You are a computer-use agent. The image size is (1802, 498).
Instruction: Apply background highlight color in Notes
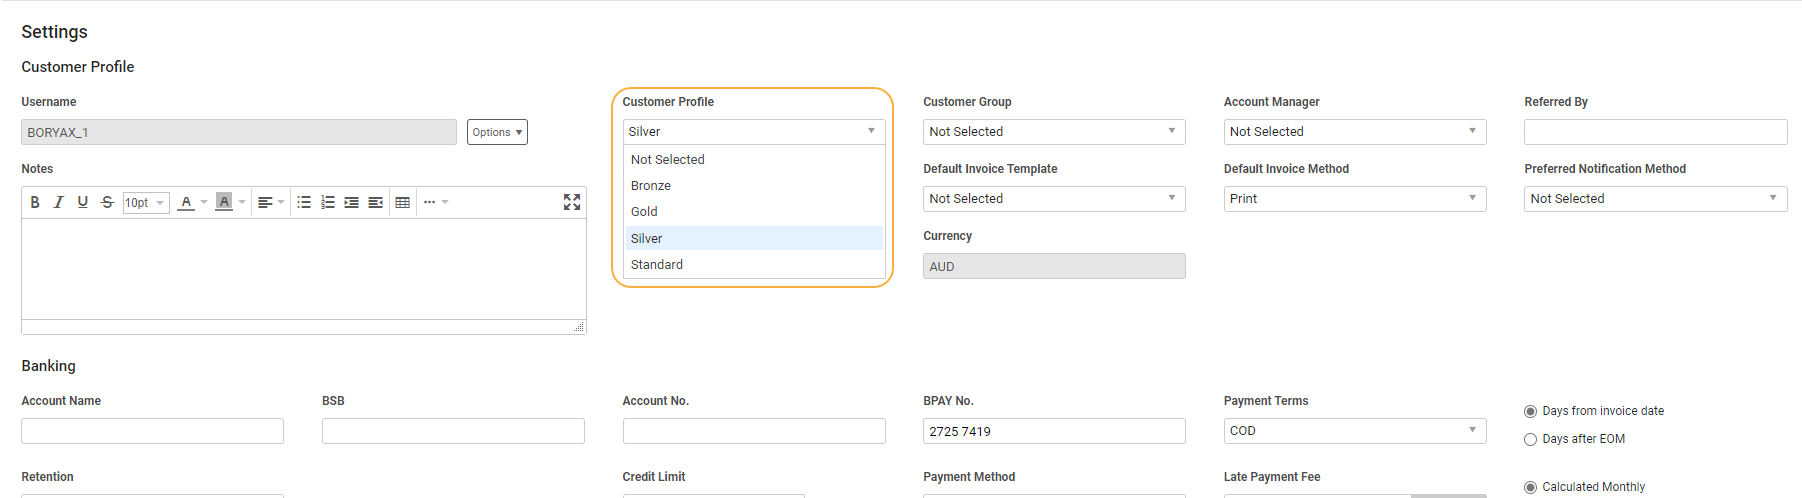(224, 202)
